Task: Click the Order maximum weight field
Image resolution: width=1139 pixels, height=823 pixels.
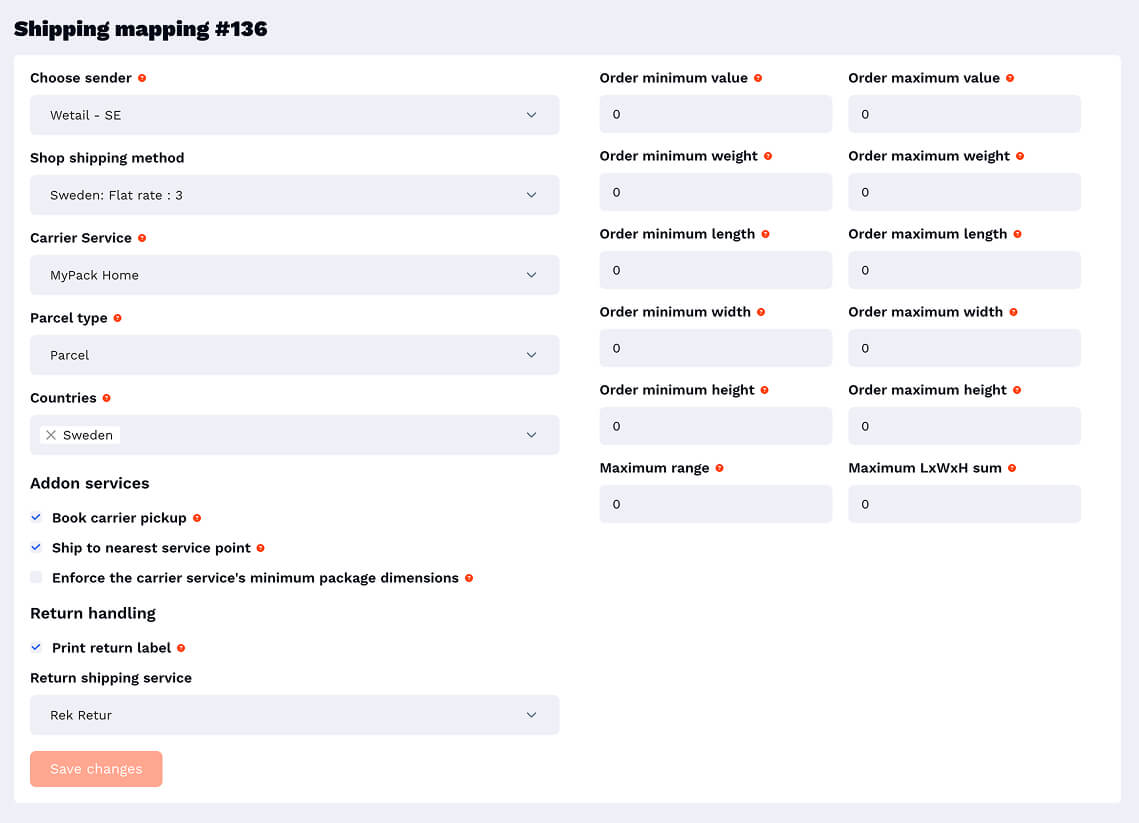Action: 964,192
